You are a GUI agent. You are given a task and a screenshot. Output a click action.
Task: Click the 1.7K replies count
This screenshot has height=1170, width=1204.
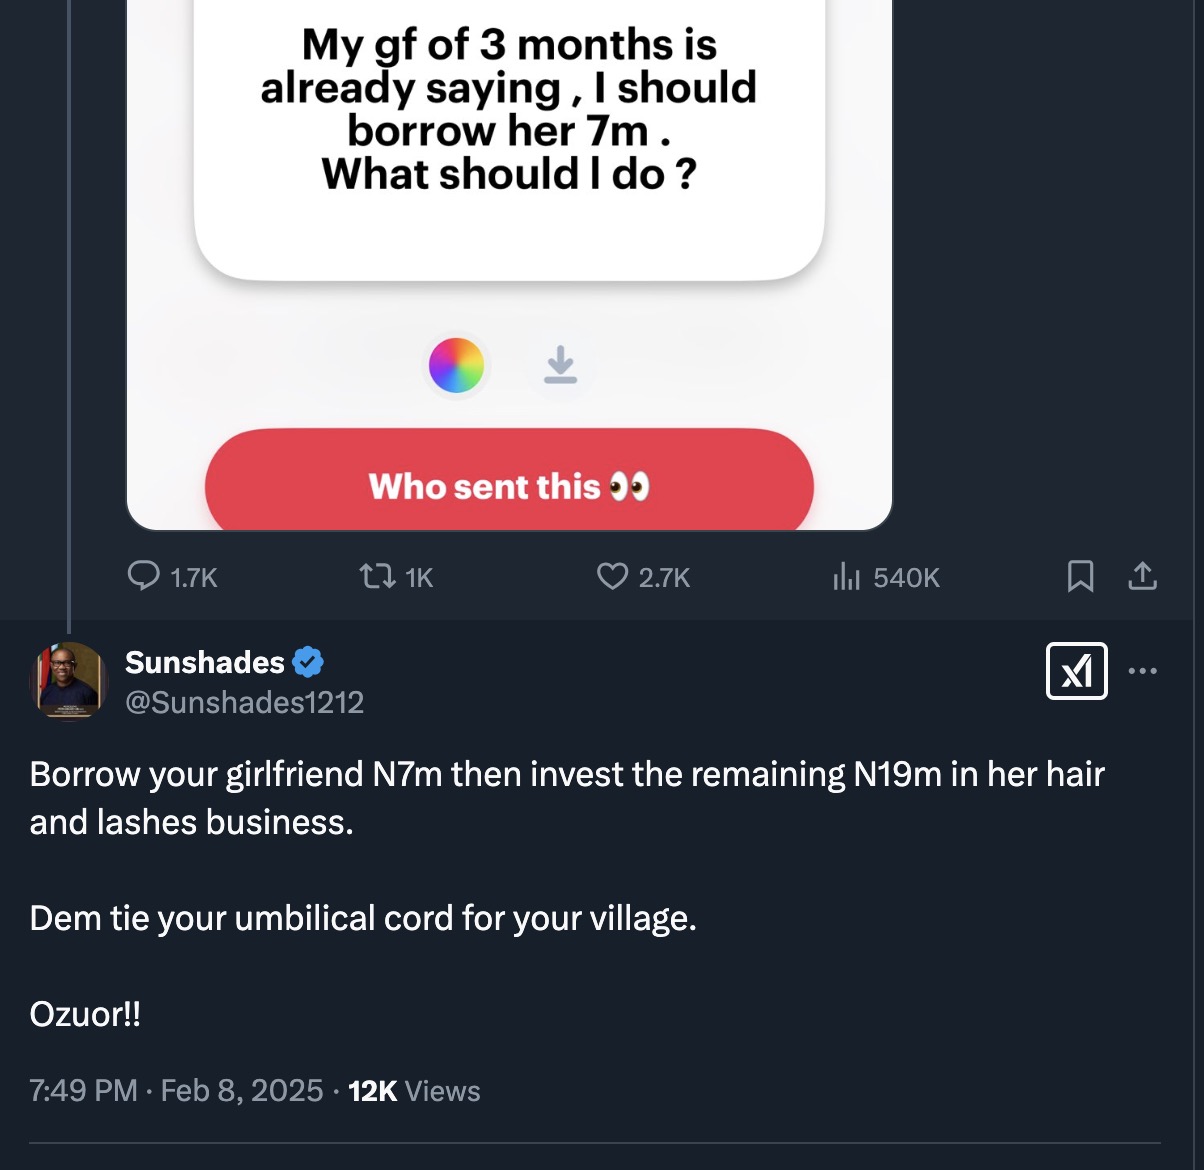pos(193,577)
